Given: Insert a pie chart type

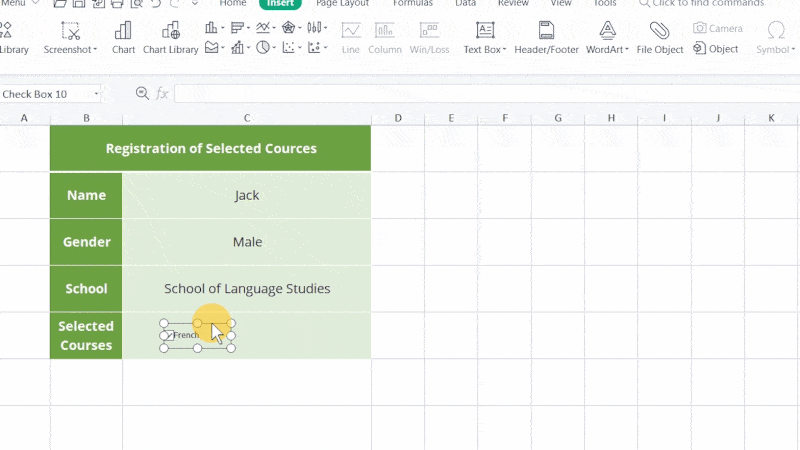Looking at the screenshot, I should (x=263, y=48).
